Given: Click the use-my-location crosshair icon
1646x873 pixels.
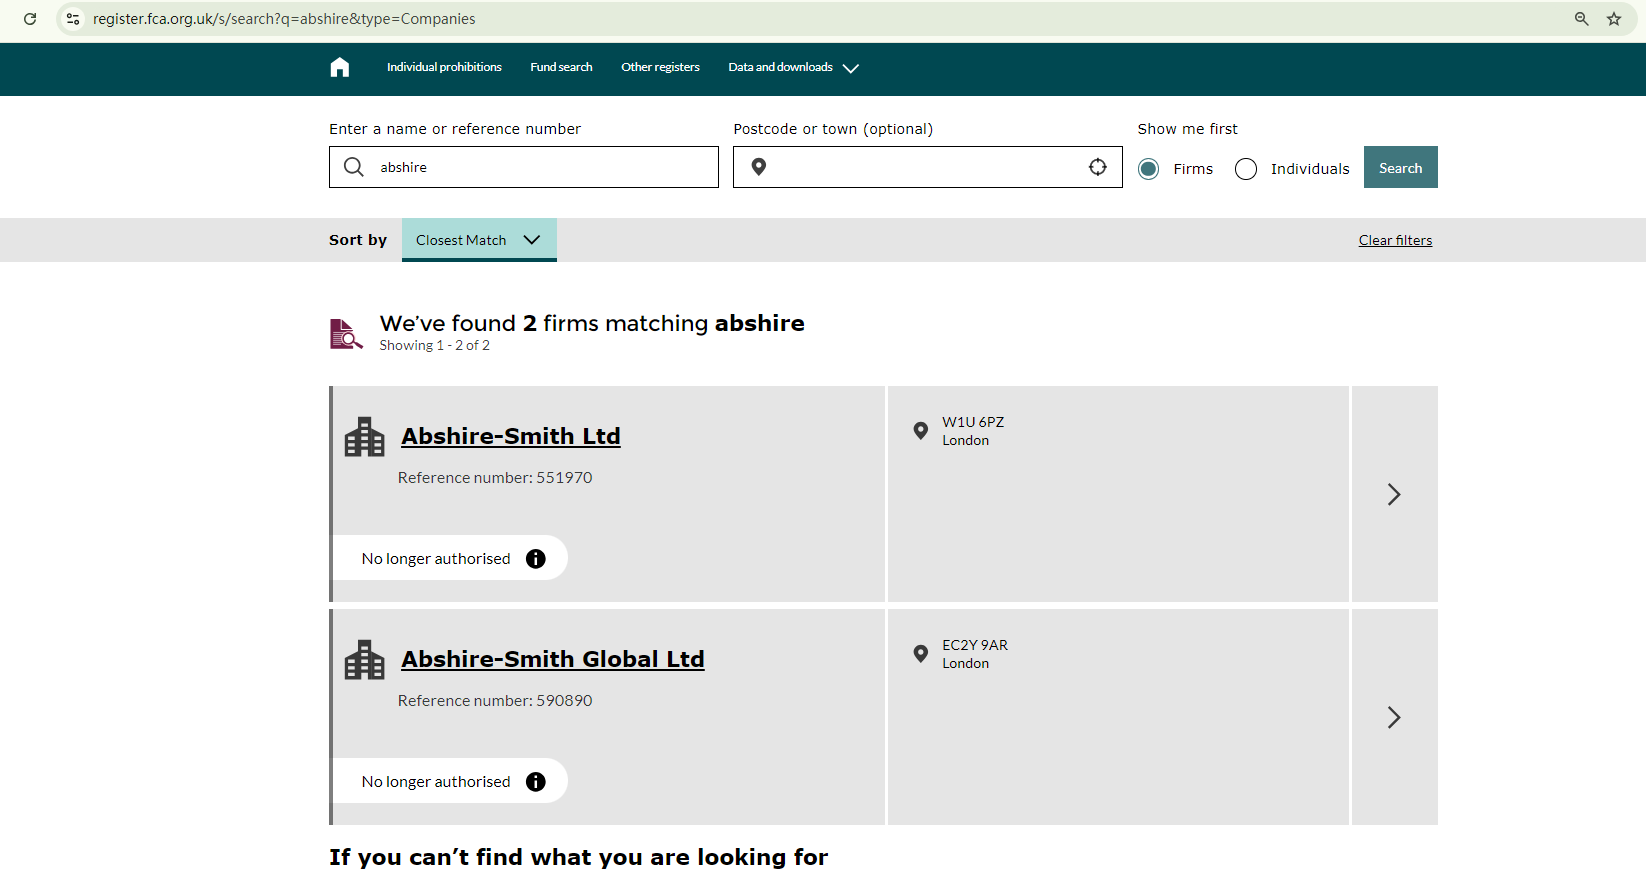Looking at the screenshot, I should (1097, 167).
